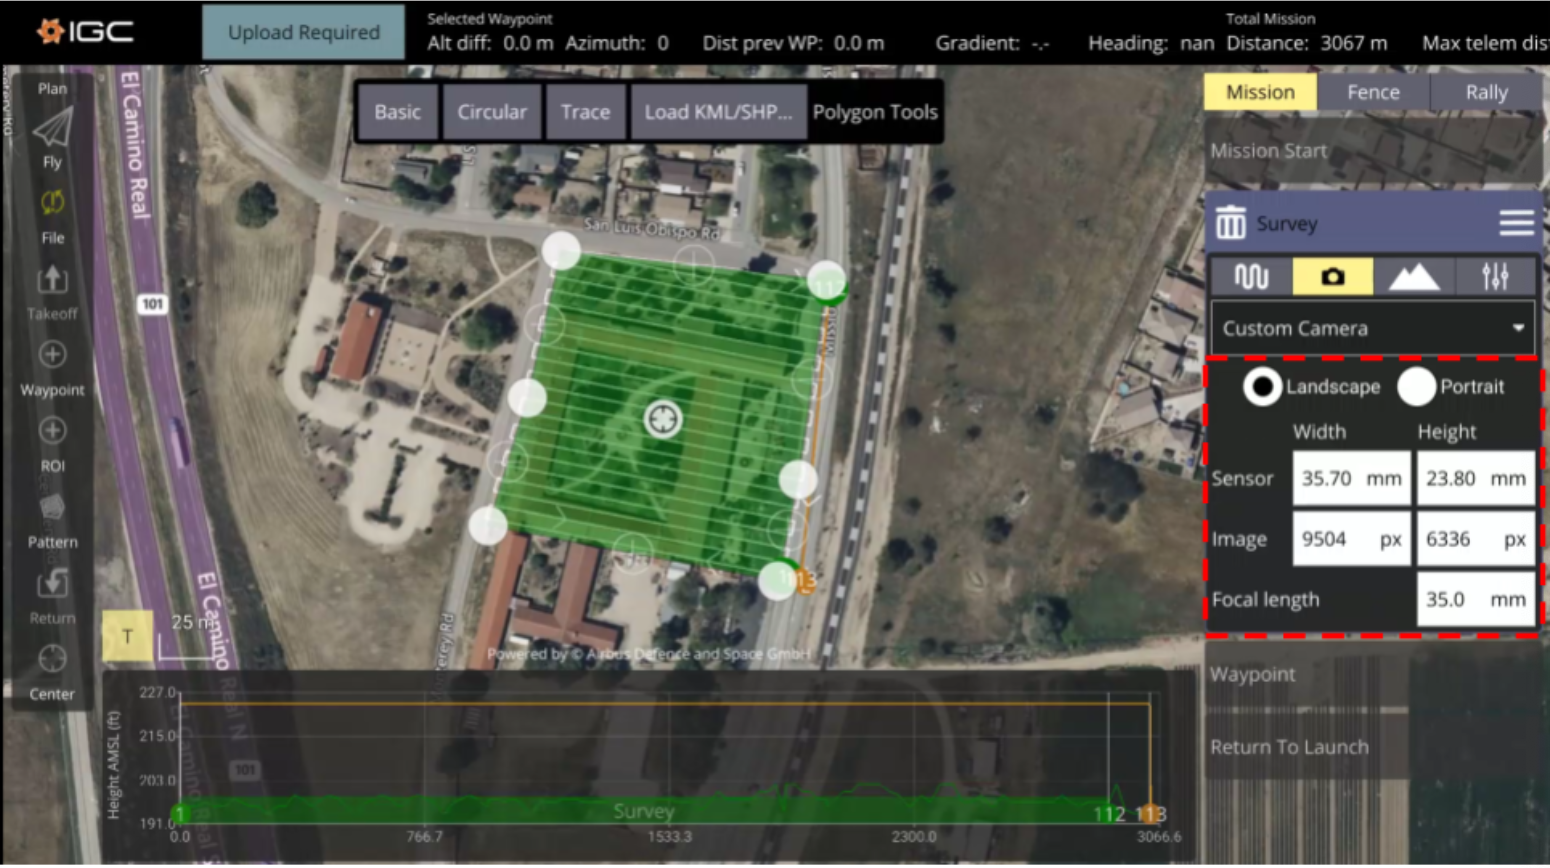Select the Portrait orientation radio button
Image resolution: width=1550 pixels, height=868 pixels.
(x=1416, y=387)
